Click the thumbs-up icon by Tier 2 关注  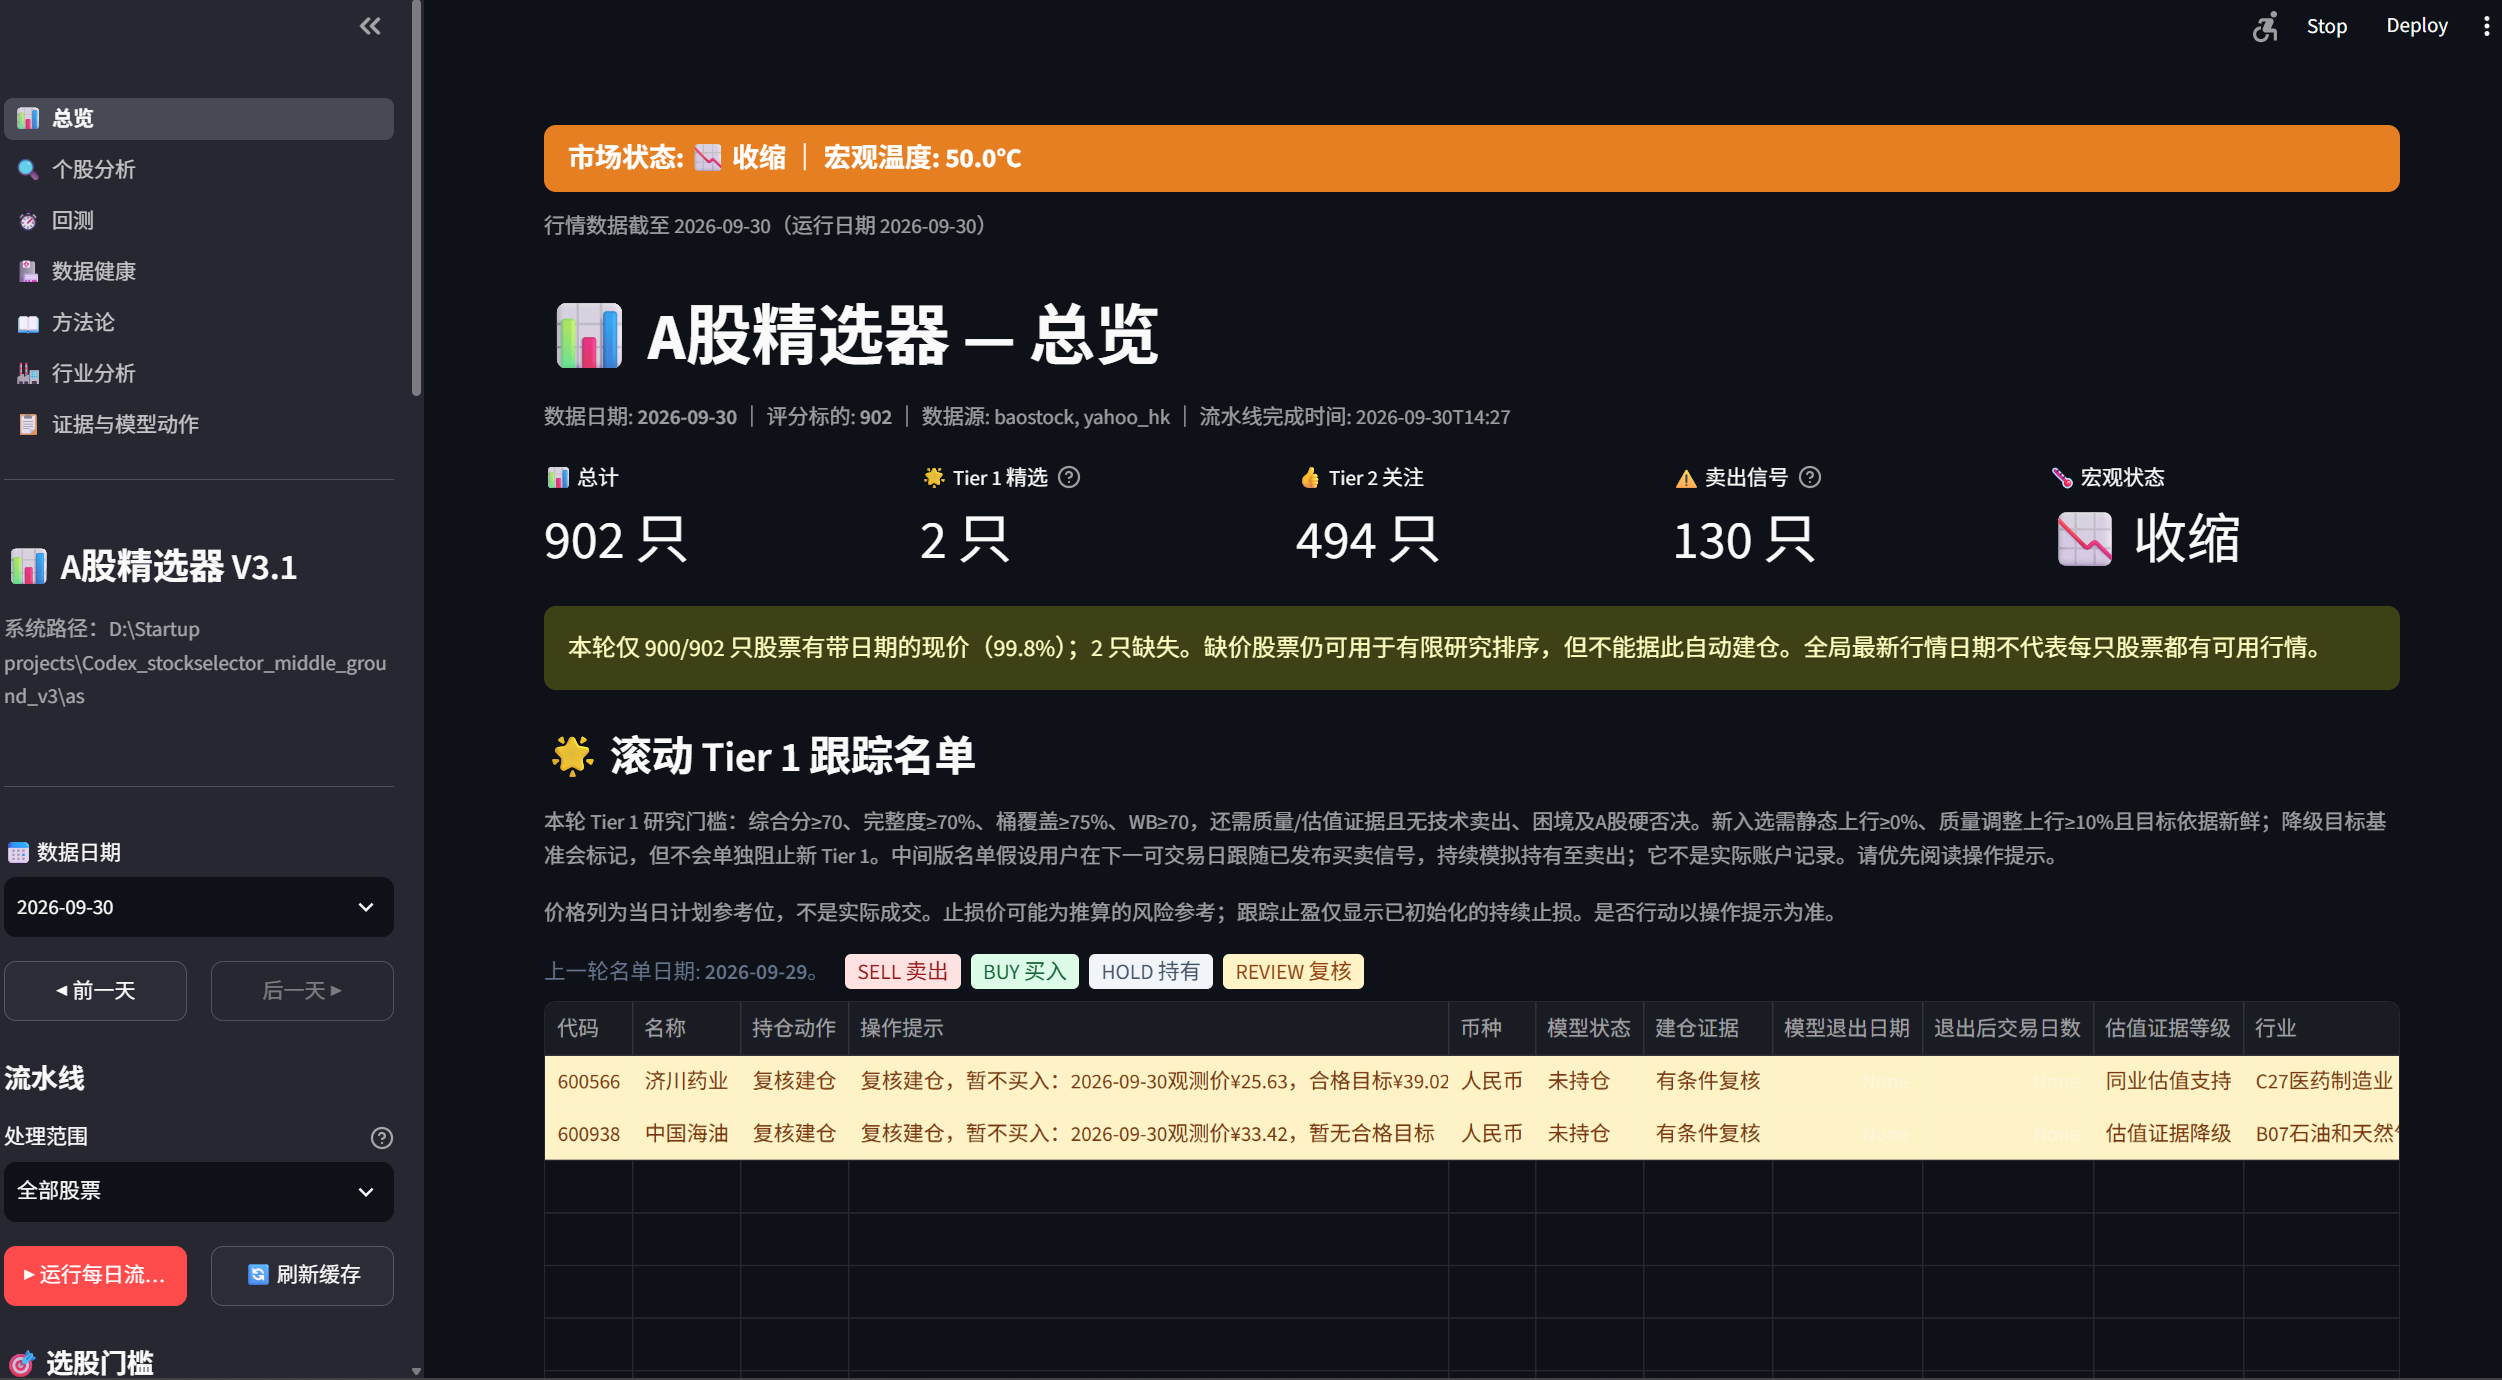(1310, 477)
